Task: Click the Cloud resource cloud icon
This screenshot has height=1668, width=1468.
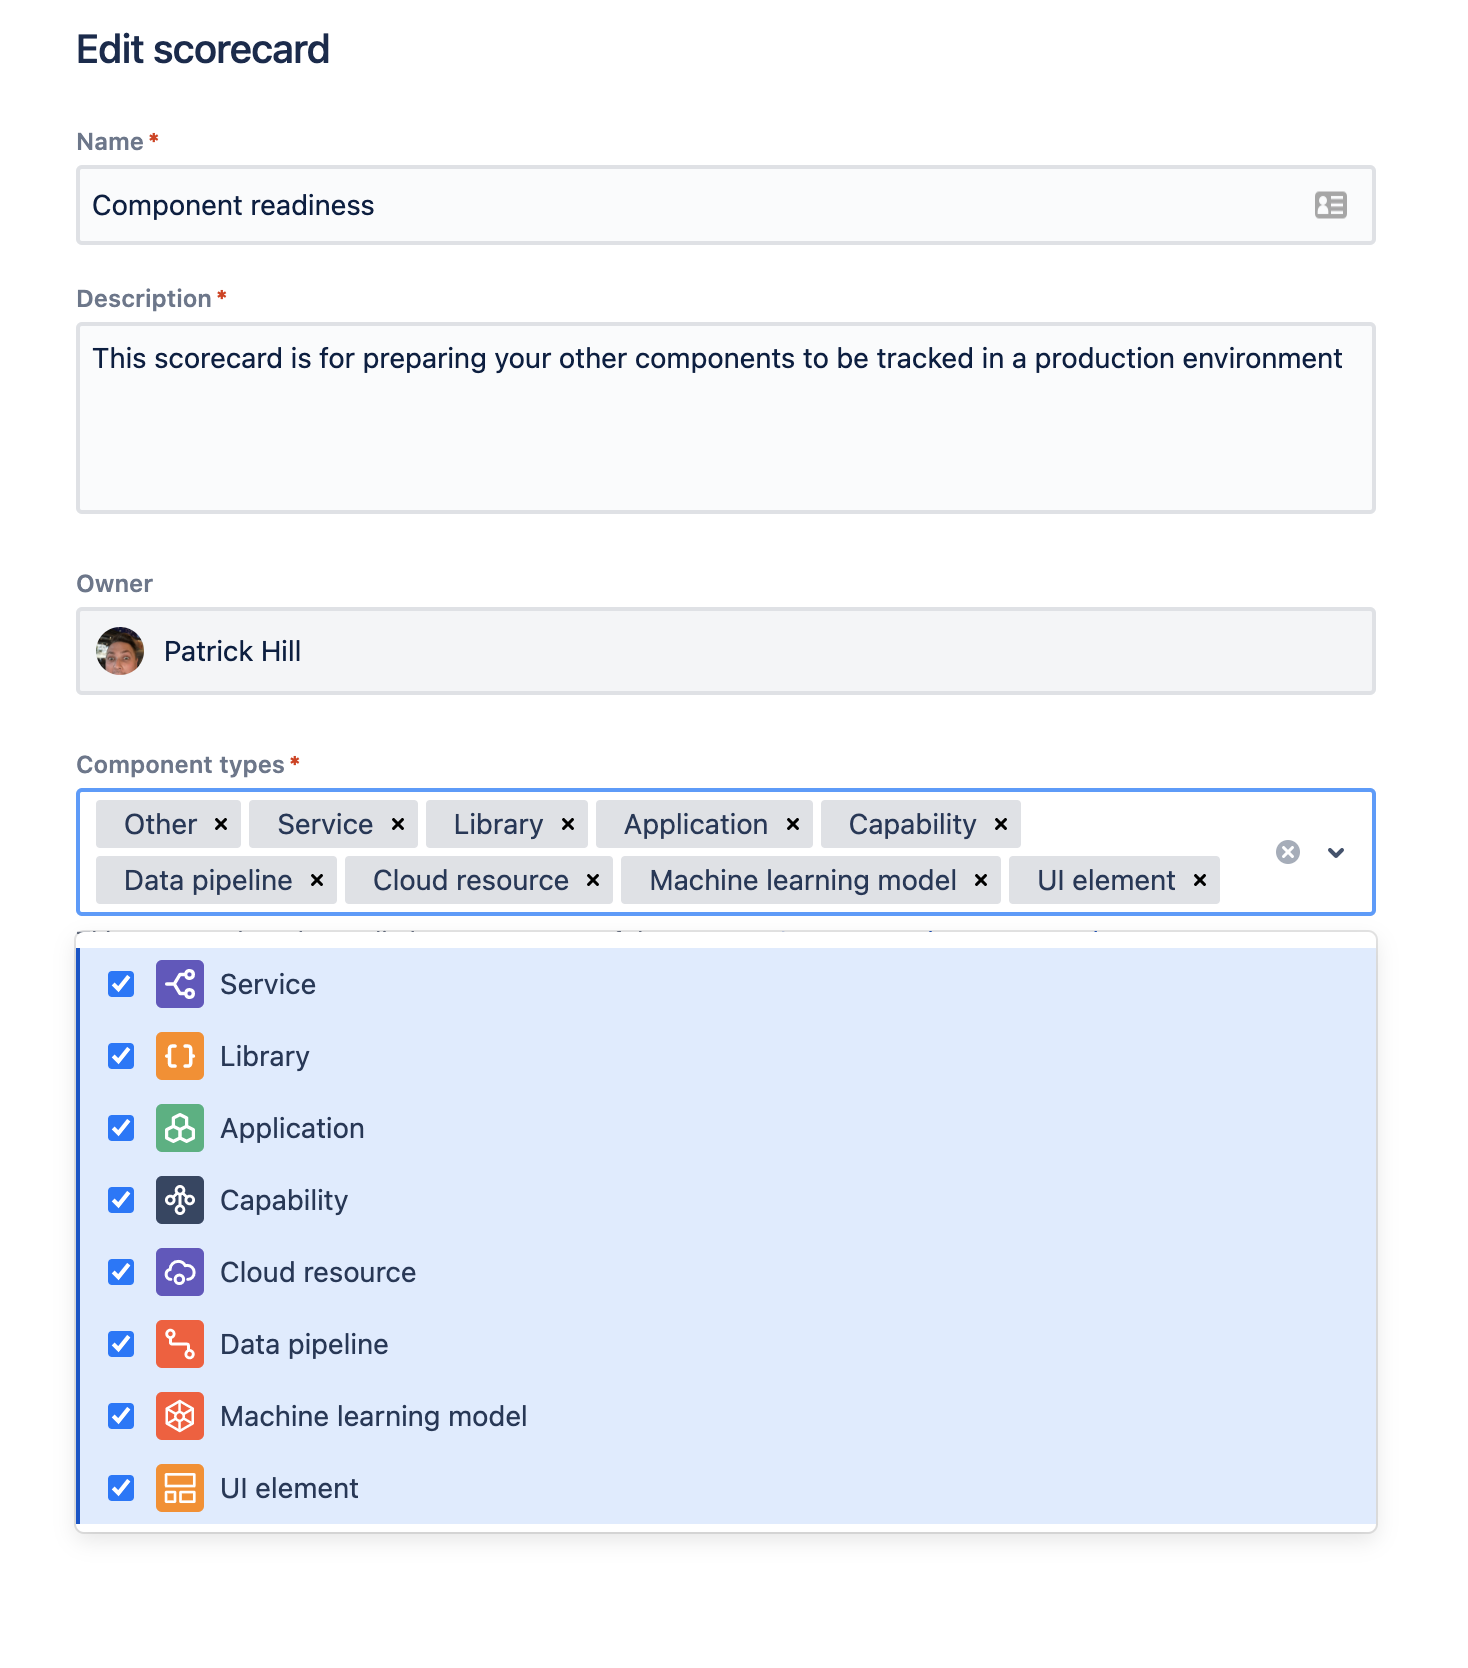Action: click(x=180, y=1272)
